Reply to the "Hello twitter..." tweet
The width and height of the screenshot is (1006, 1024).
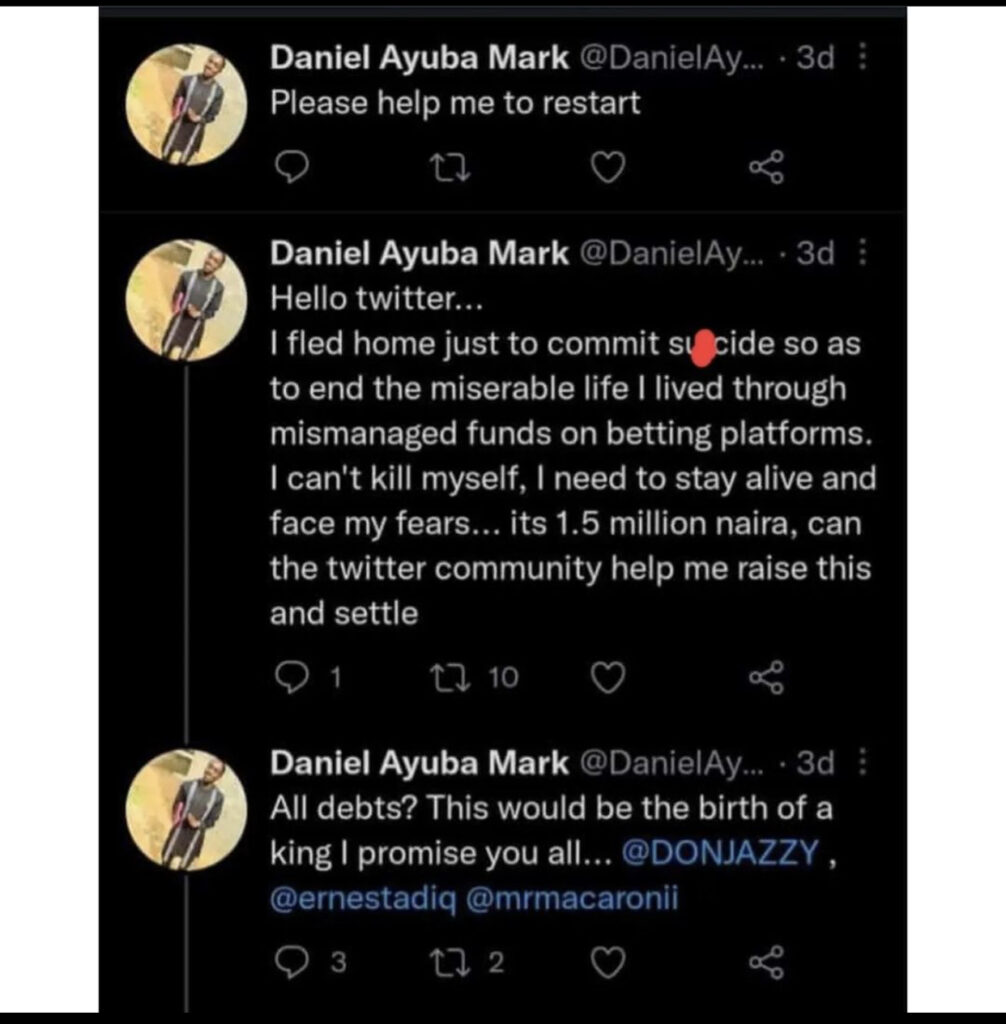(x=290, y=679)
